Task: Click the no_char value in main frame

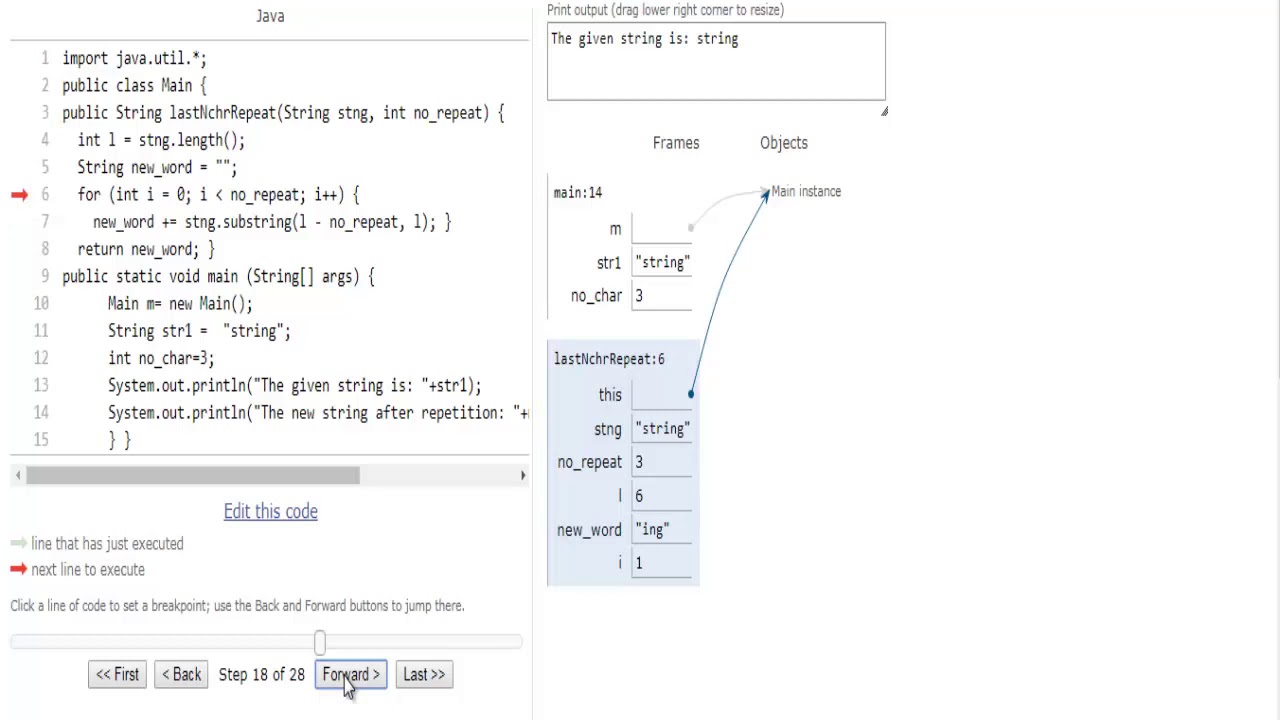Action: point(639,296)
